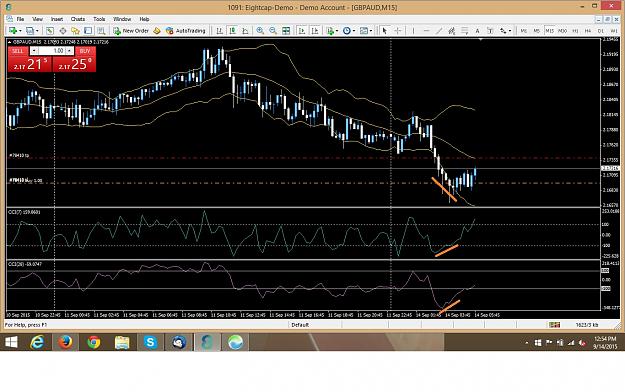Expand the Templates dropdown arrow
Screen dimensions: 625x392
[x=371, y=31]
